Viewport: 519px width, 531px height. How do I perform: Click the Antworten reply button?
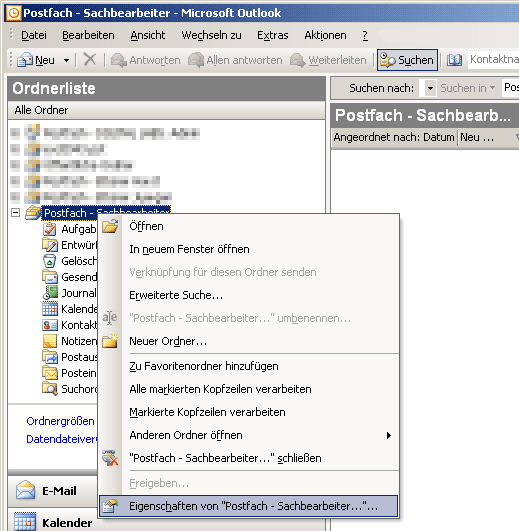tap(146, 60)
